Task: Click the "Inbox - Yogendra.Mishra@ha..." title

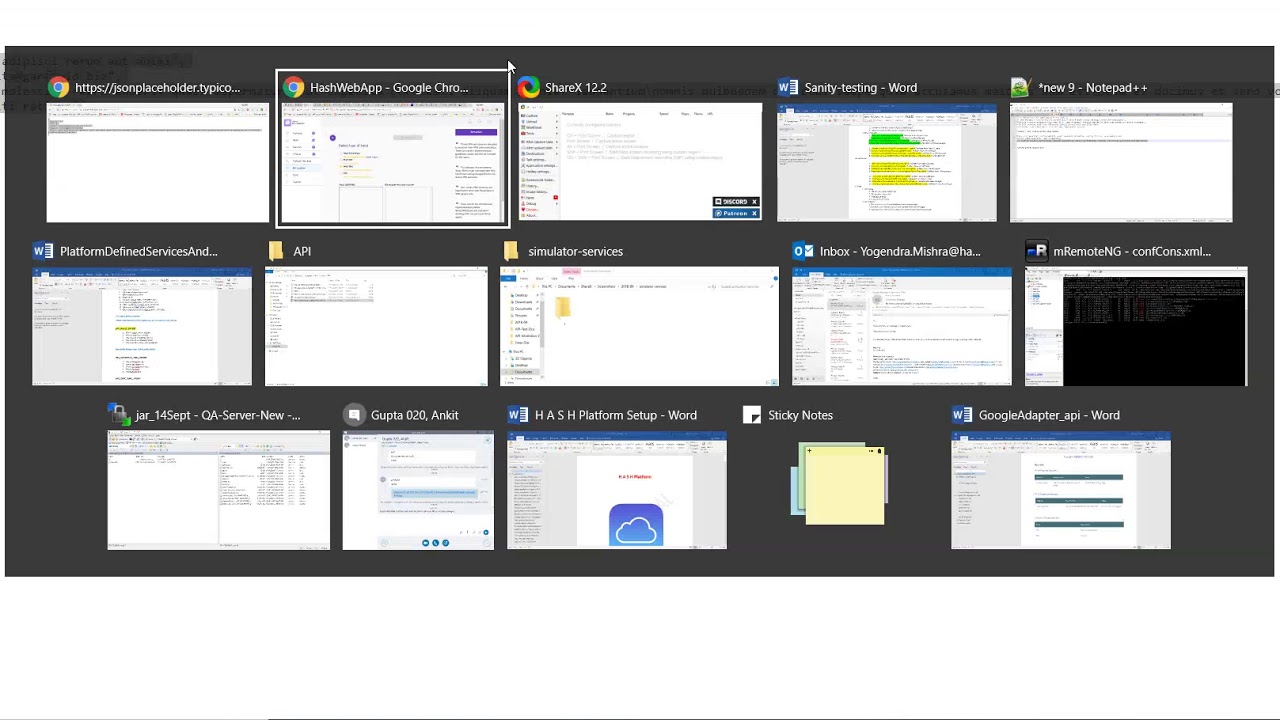Action: coord(900,252)
